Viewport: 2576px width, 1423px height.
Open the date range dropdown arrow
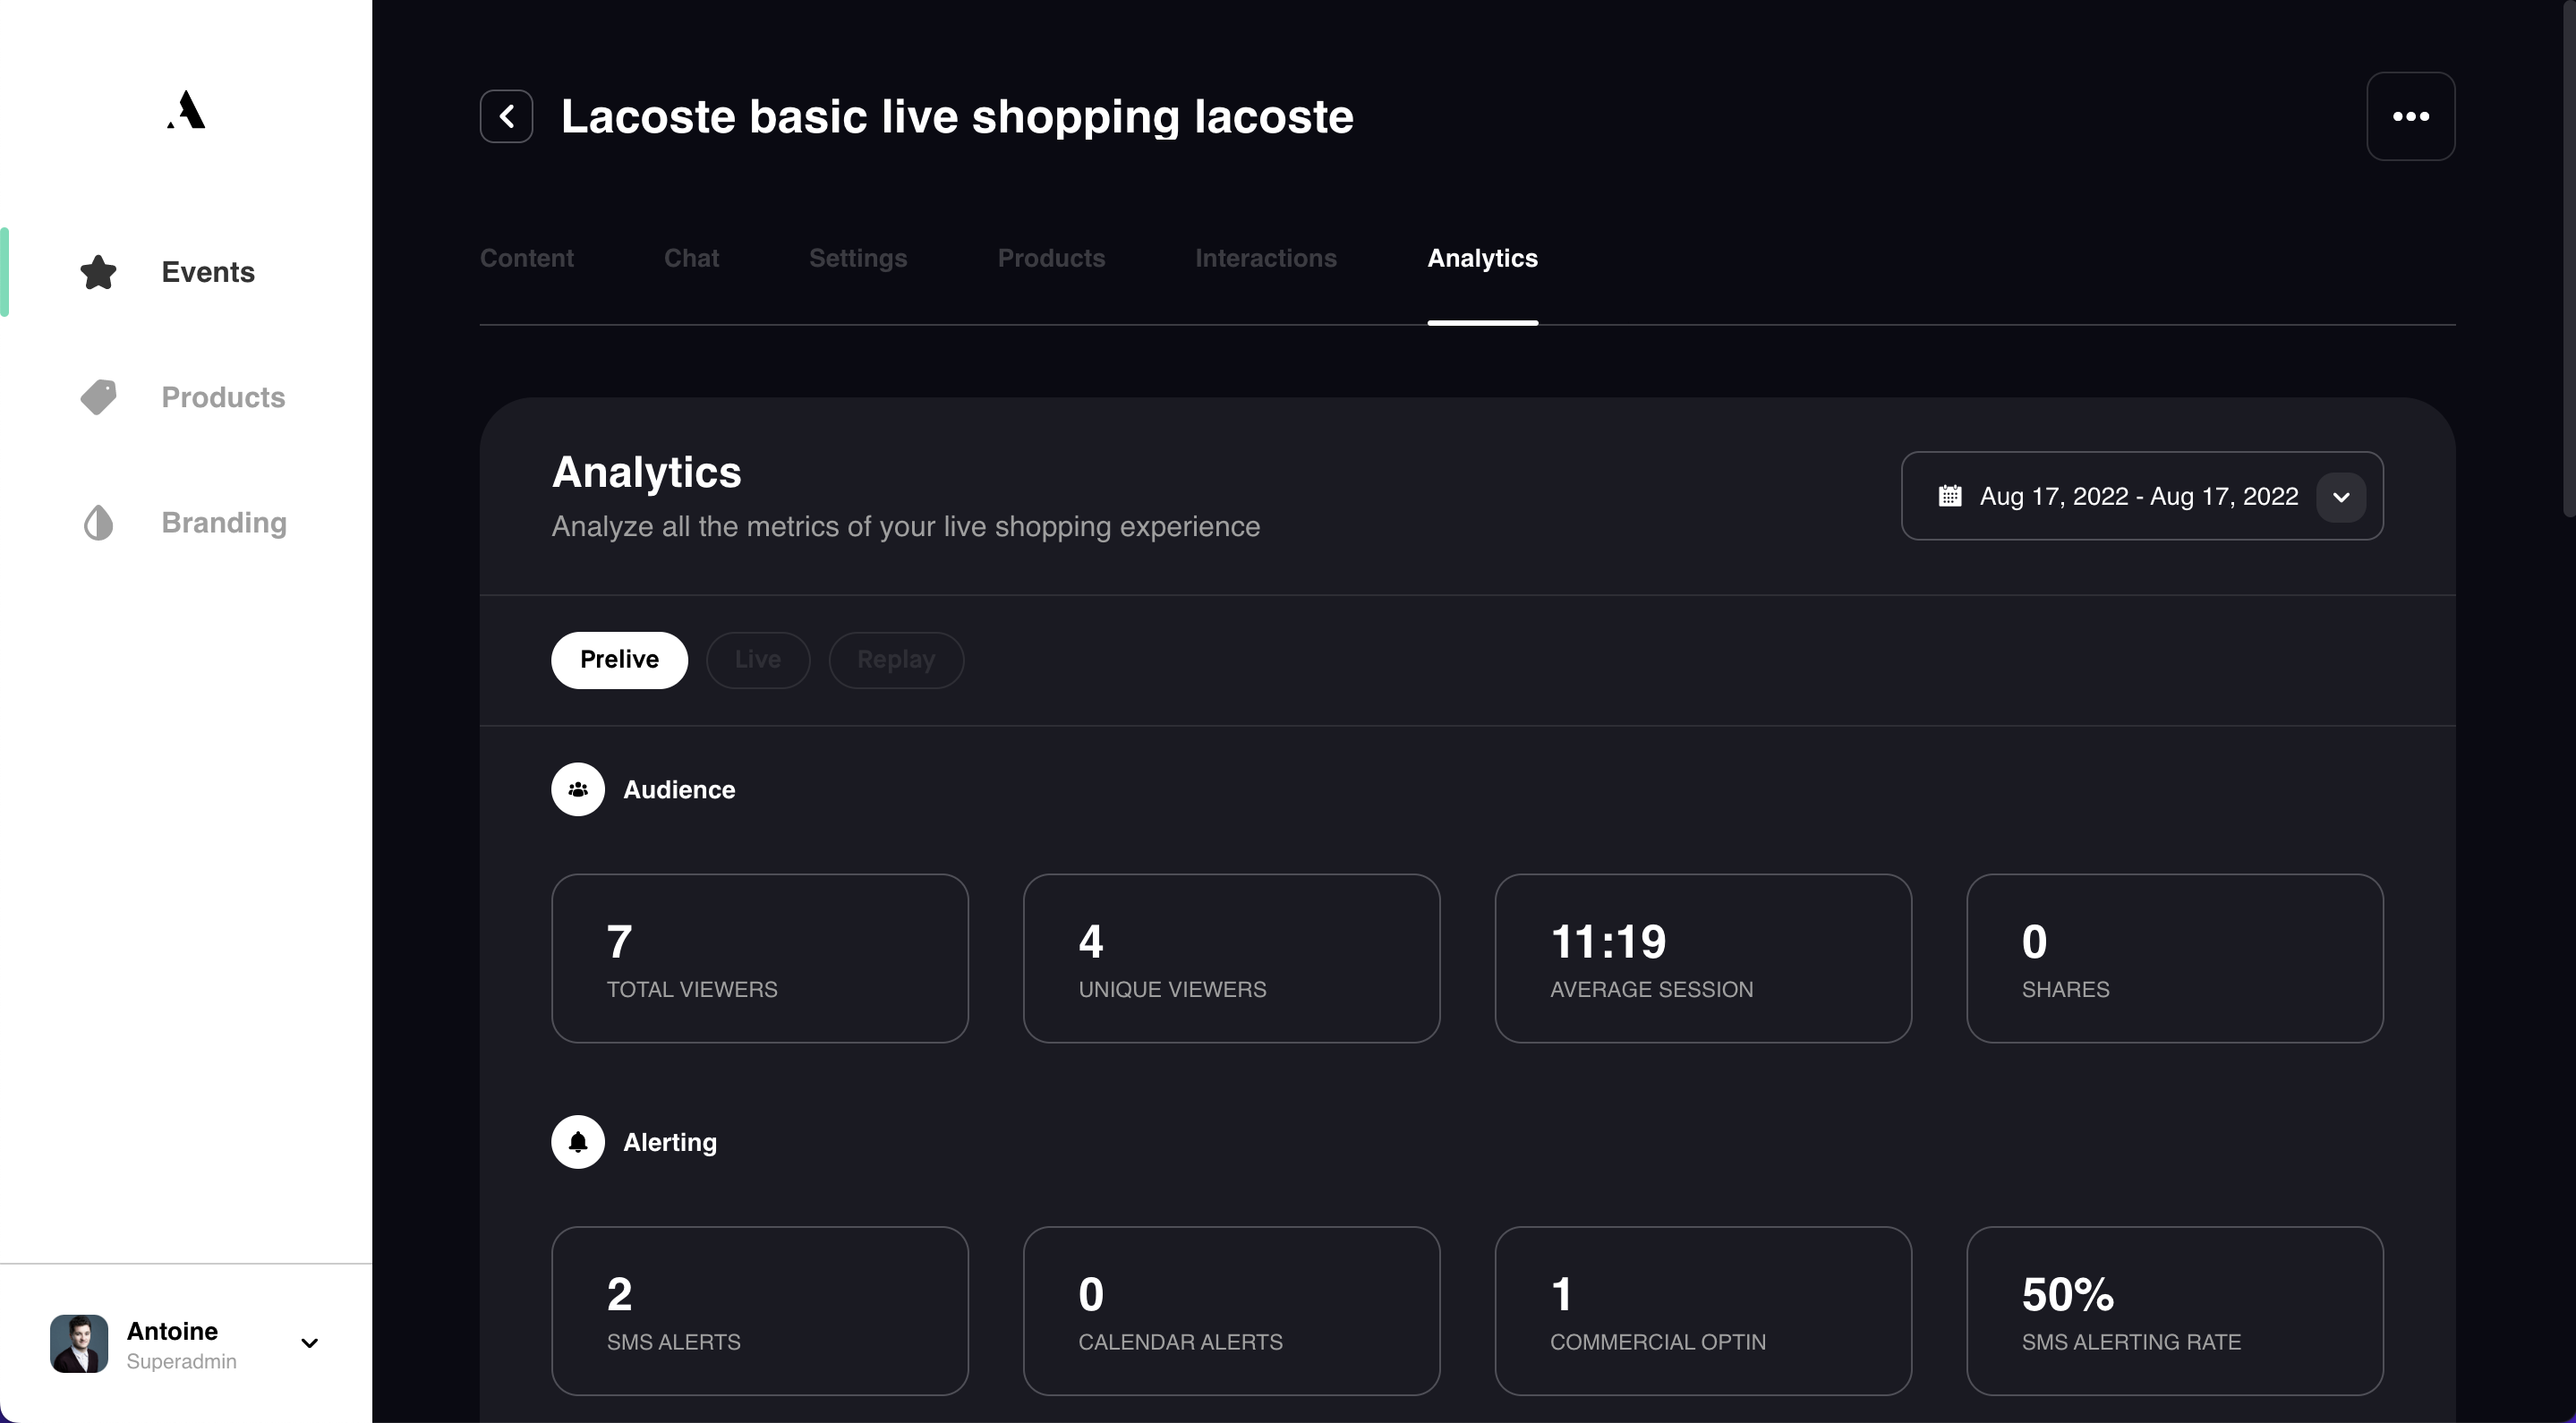point(2341,497)
